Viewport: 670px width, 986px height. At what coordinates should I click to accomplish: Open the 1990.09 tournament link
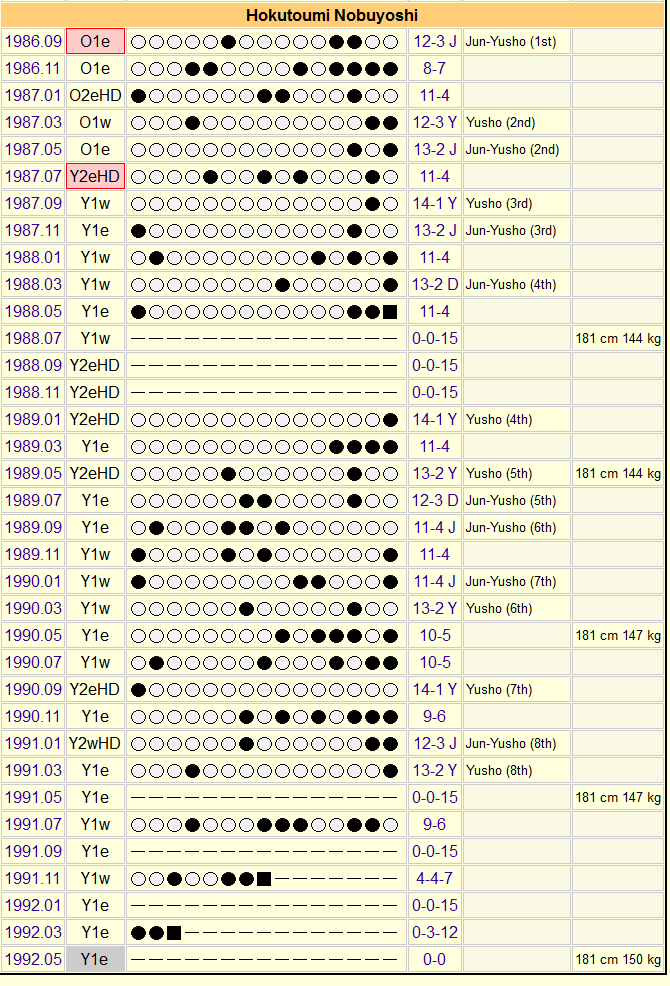coord(33,690)
